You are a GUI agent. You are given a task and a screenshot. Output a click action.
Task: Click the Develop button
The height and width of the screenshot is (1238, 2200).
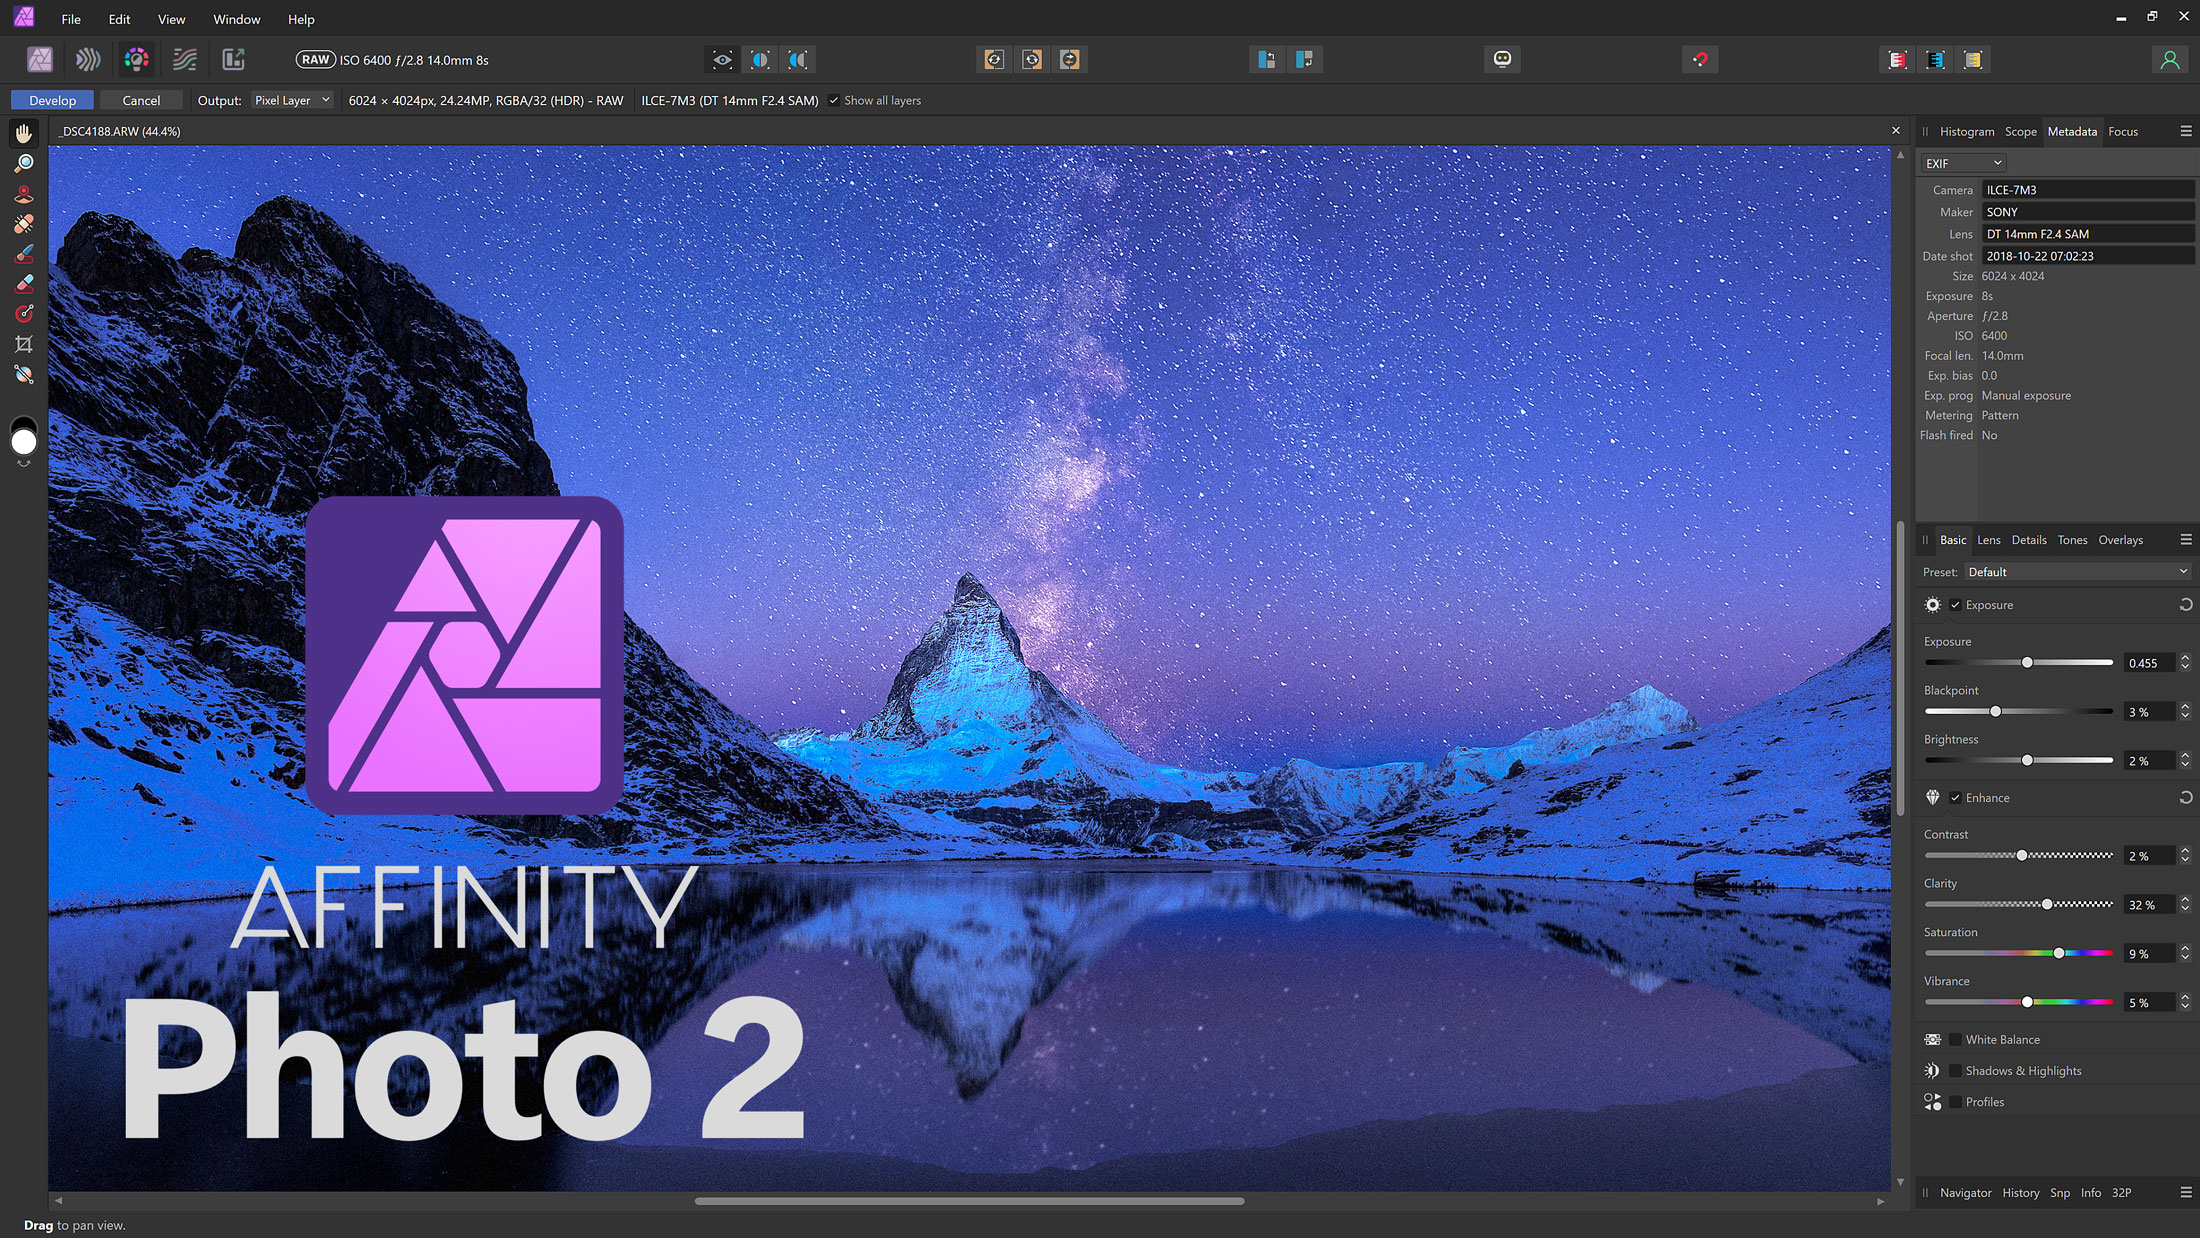[52, 101]
